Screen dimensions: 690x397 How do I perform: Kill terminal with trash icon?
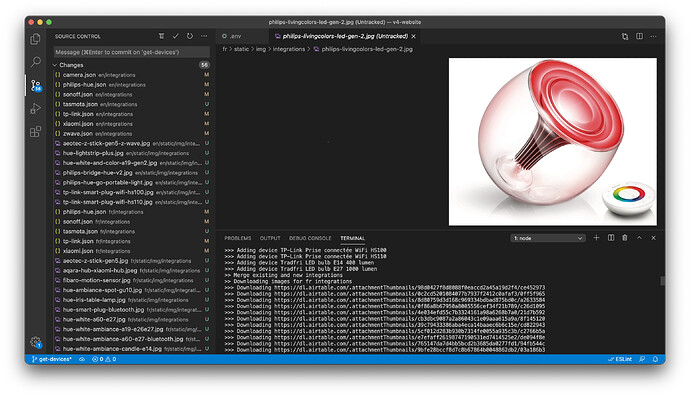point(624,238)
